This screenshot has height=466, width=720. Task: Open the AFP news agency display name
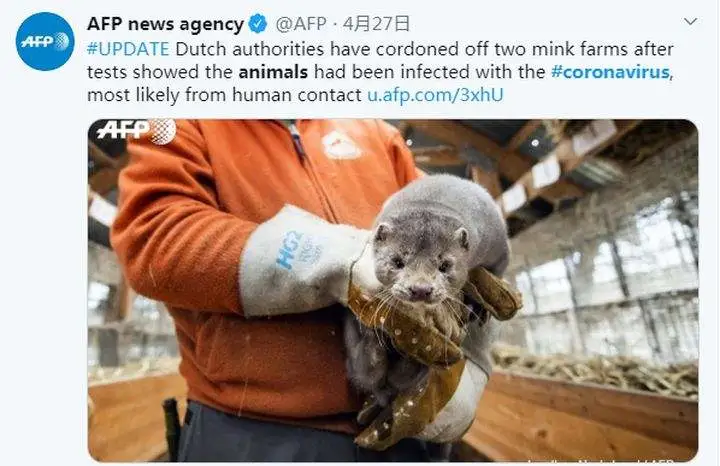pos(165,24)
